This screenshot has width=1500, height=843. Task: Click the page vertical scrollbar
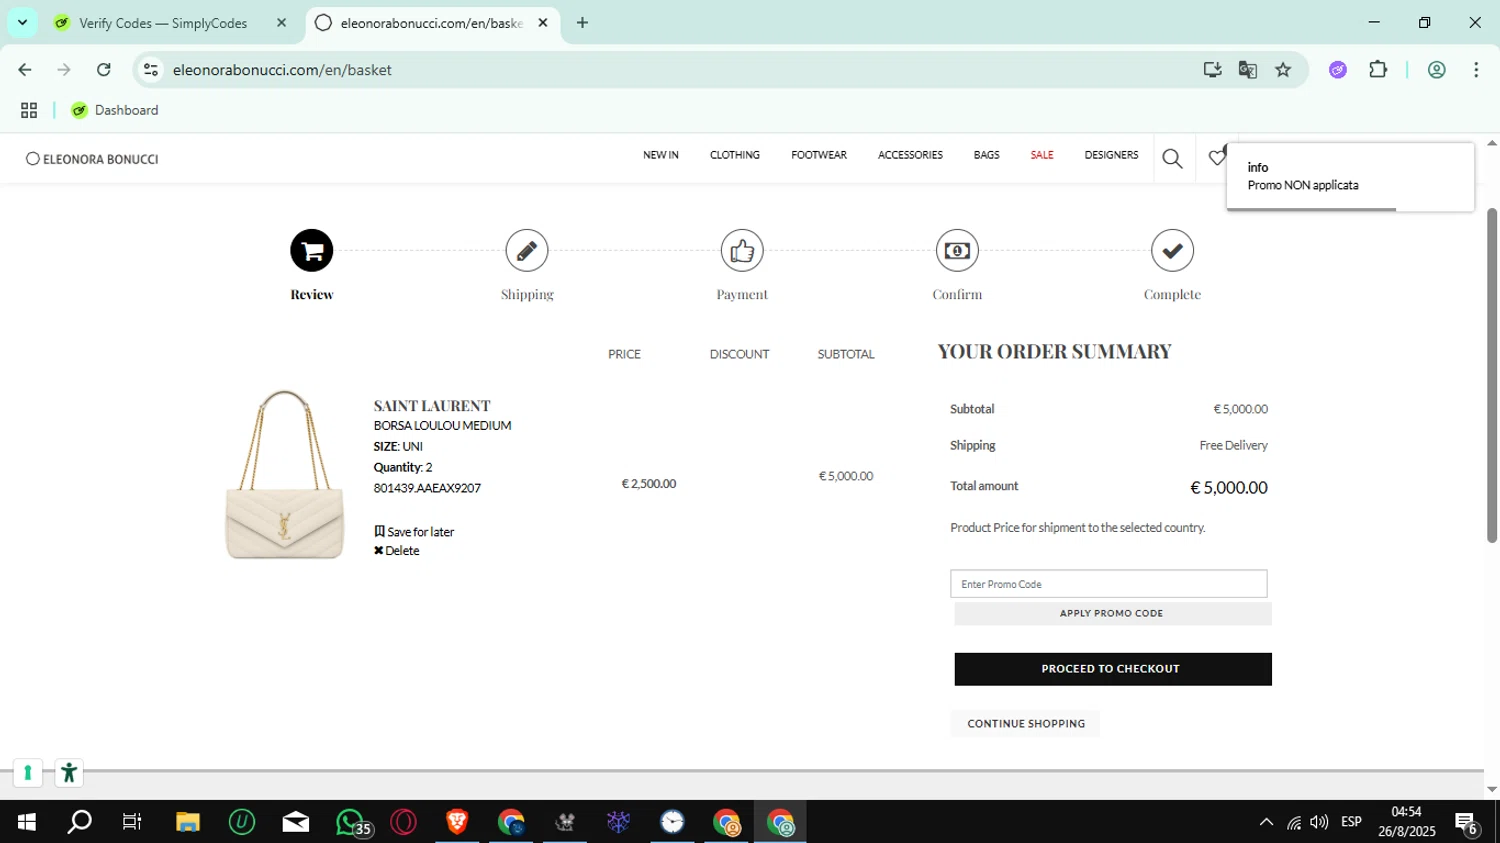point(1492,375)
